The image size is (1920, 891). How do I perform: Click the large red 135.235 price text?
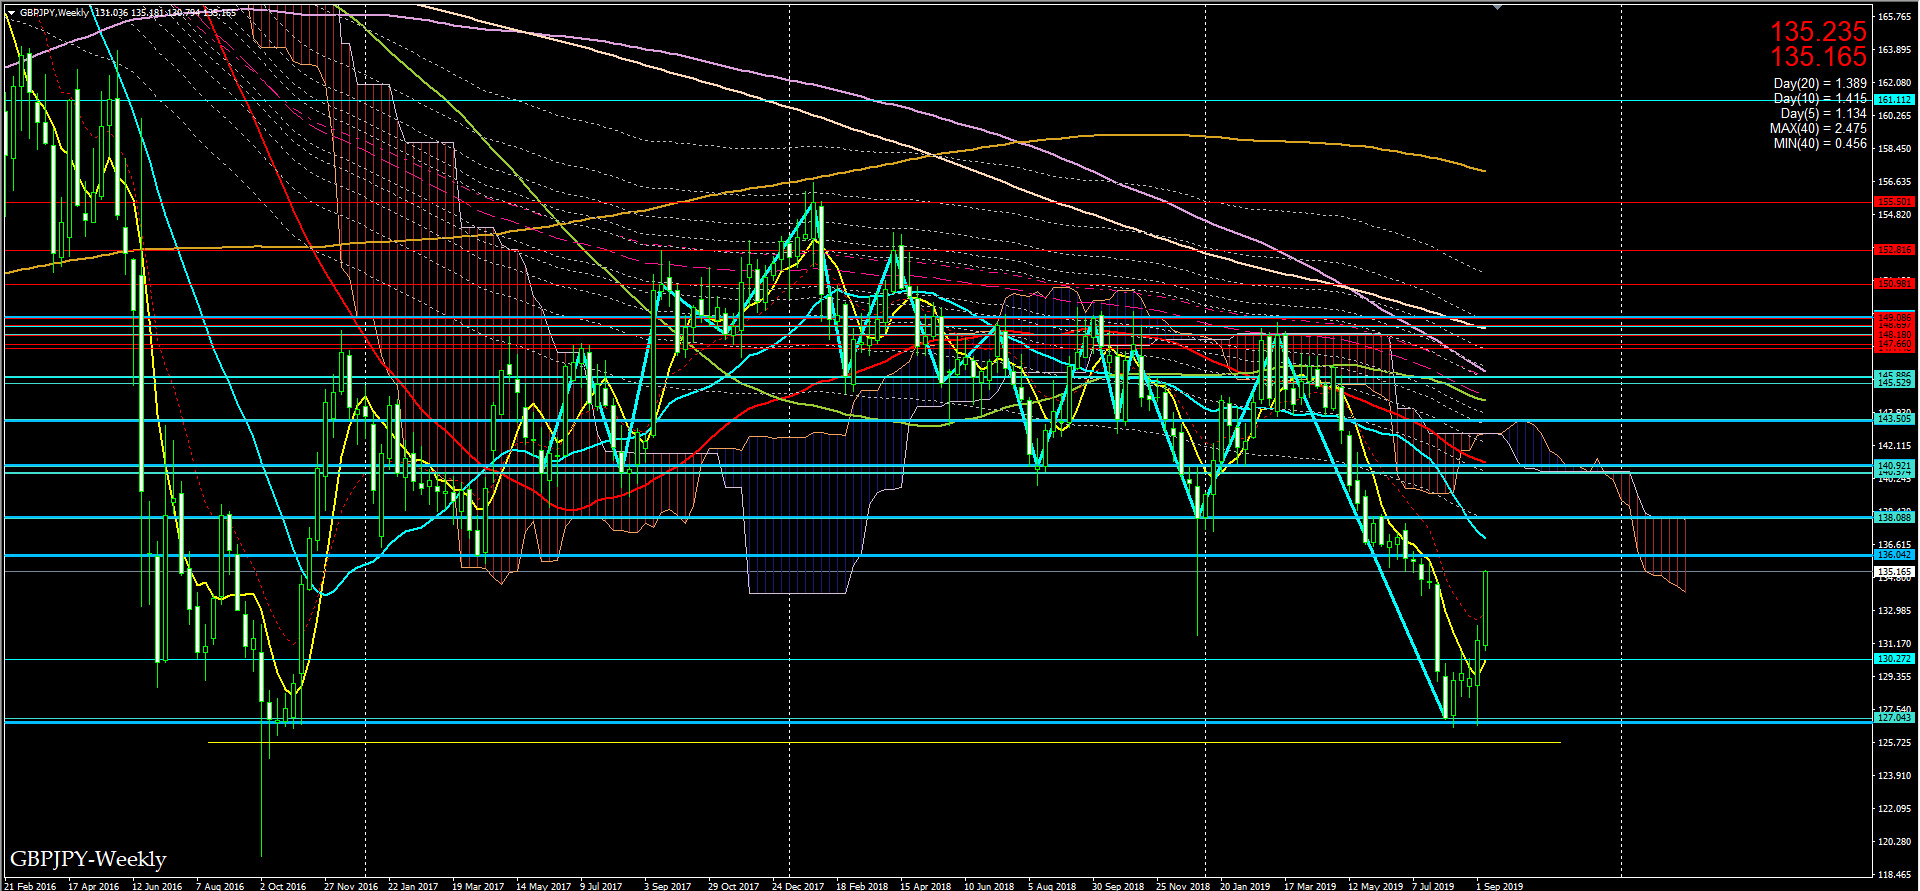[1818, 32]
